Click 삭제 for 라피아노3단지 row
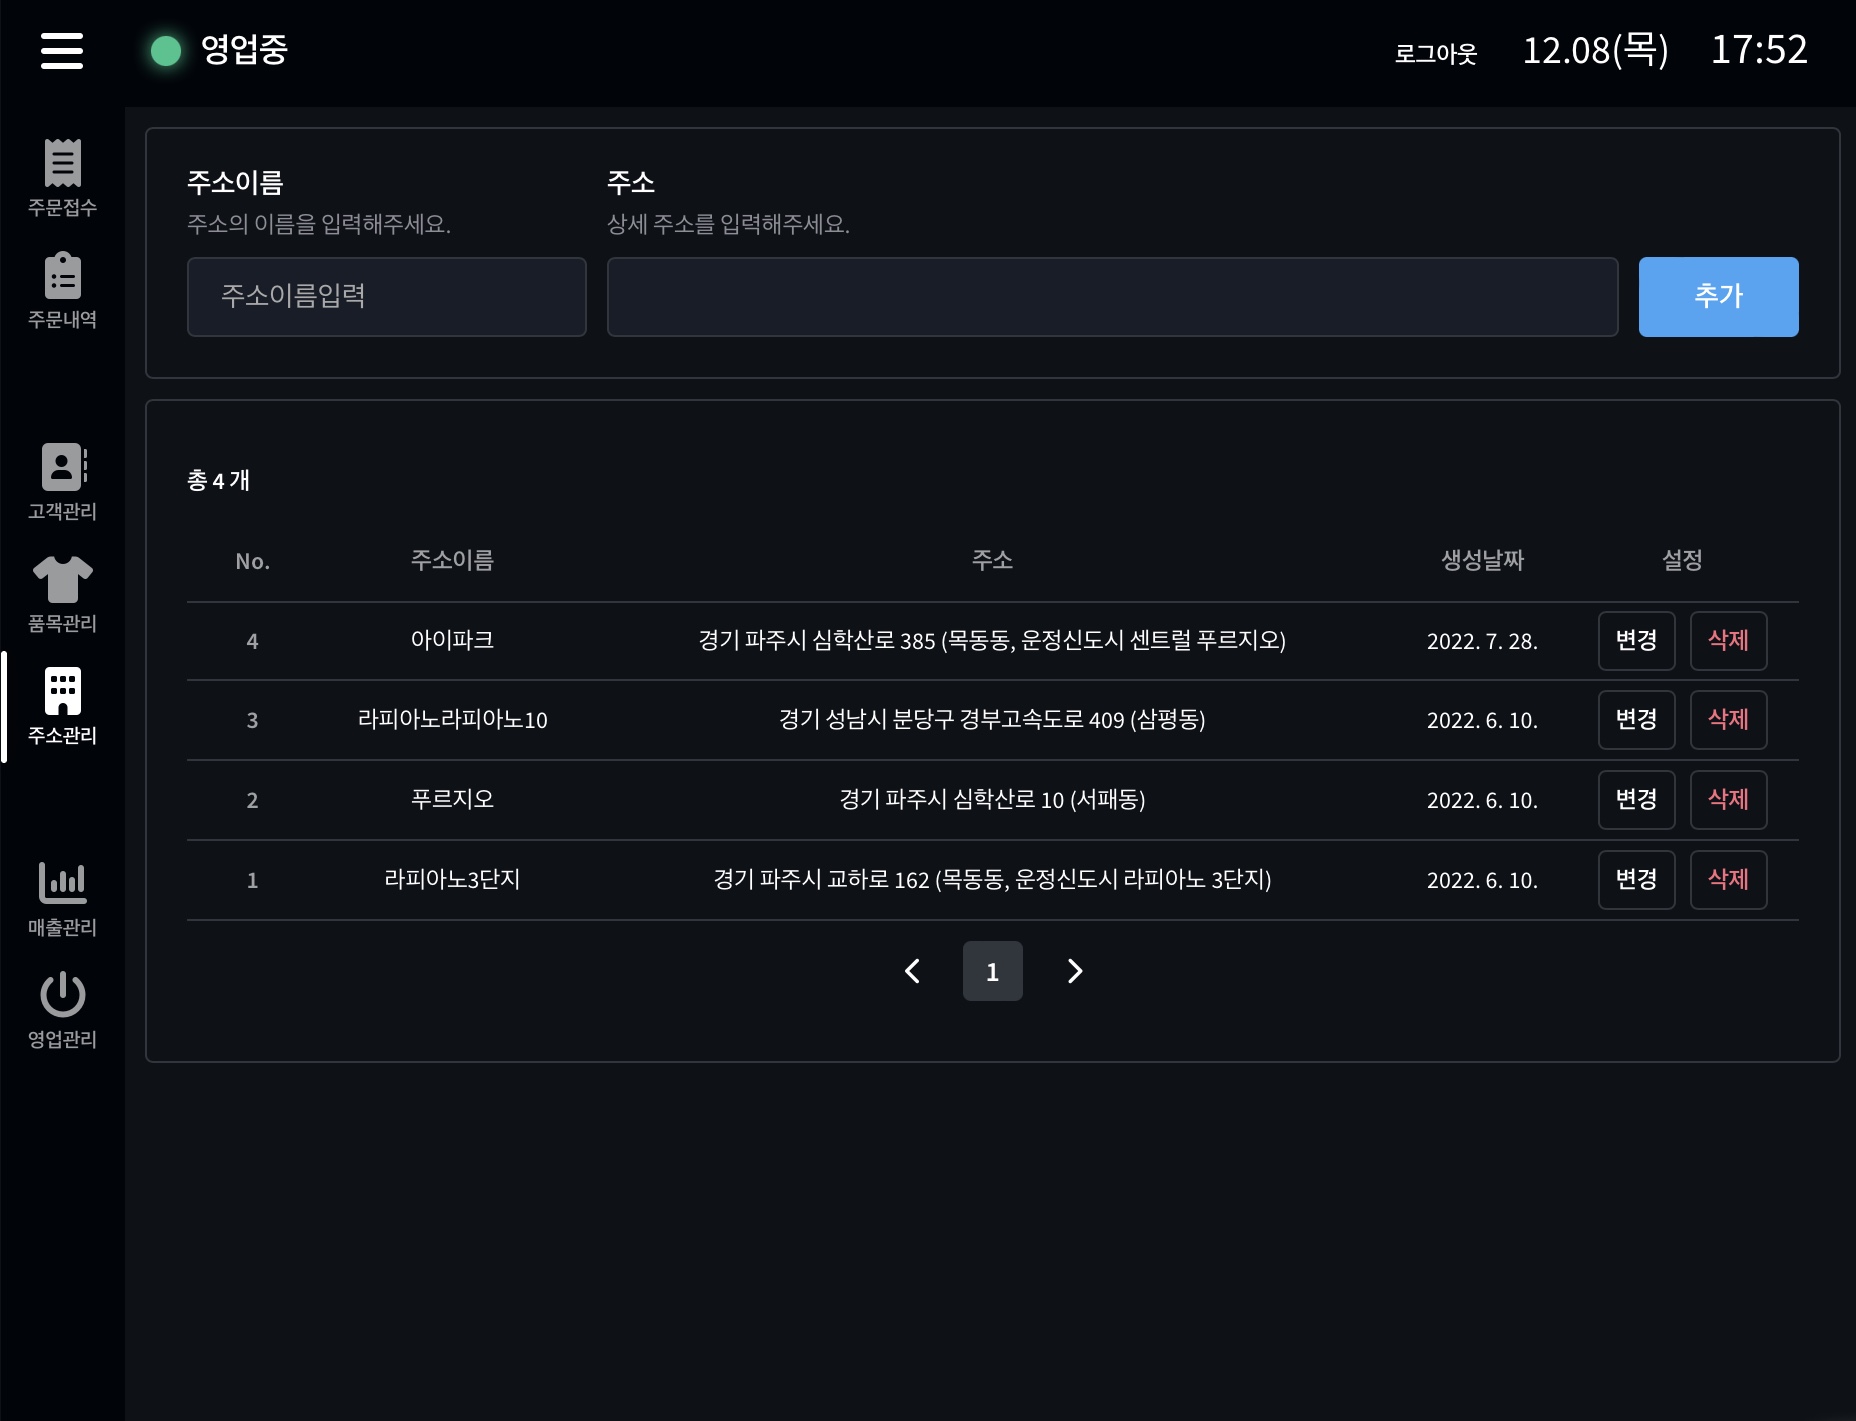 (1728, 880)
